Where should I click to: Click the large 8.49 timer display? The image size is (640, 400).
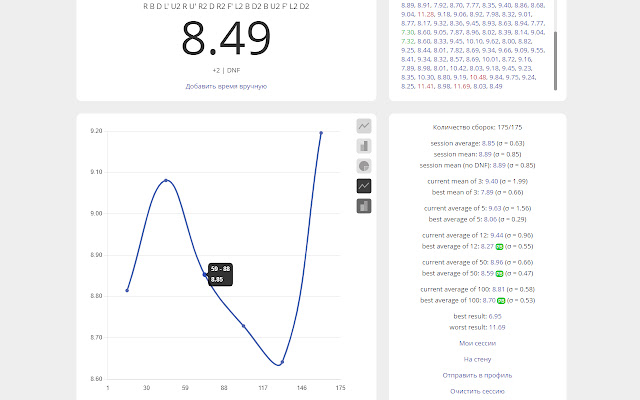click(226, 38)
